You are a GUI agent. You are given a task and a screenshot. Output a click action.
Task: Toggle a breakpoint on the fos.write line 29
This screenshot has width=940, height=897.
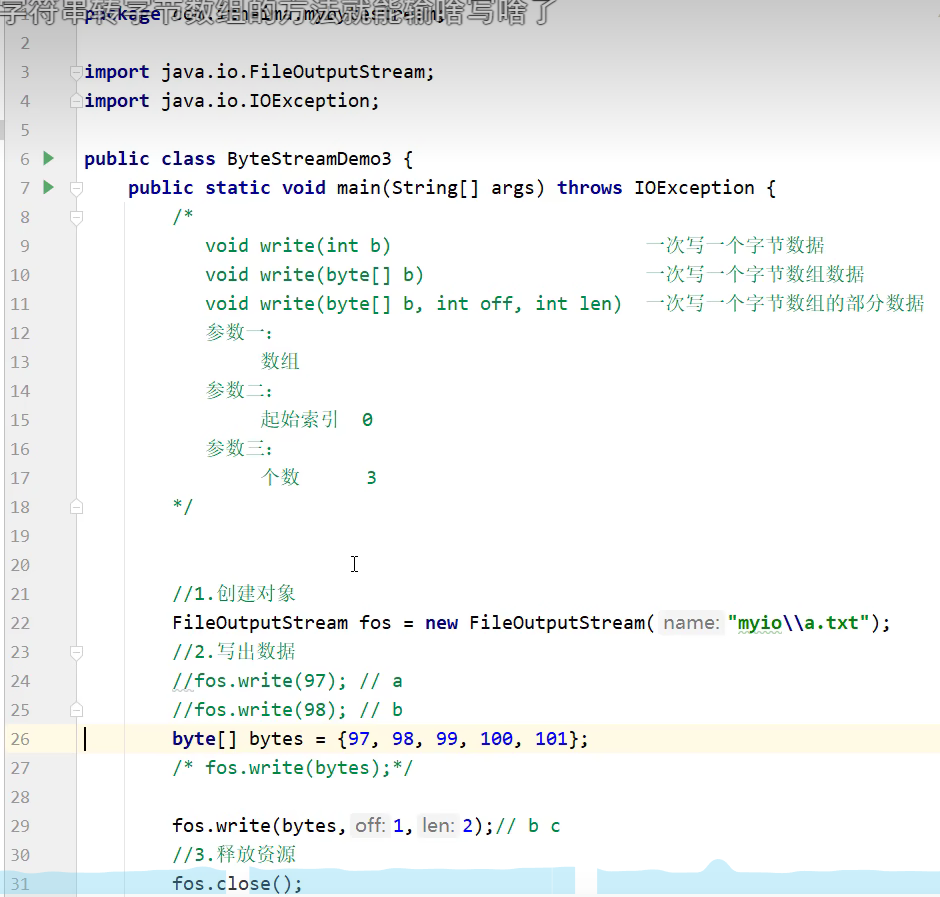click(x=47, y=825)
